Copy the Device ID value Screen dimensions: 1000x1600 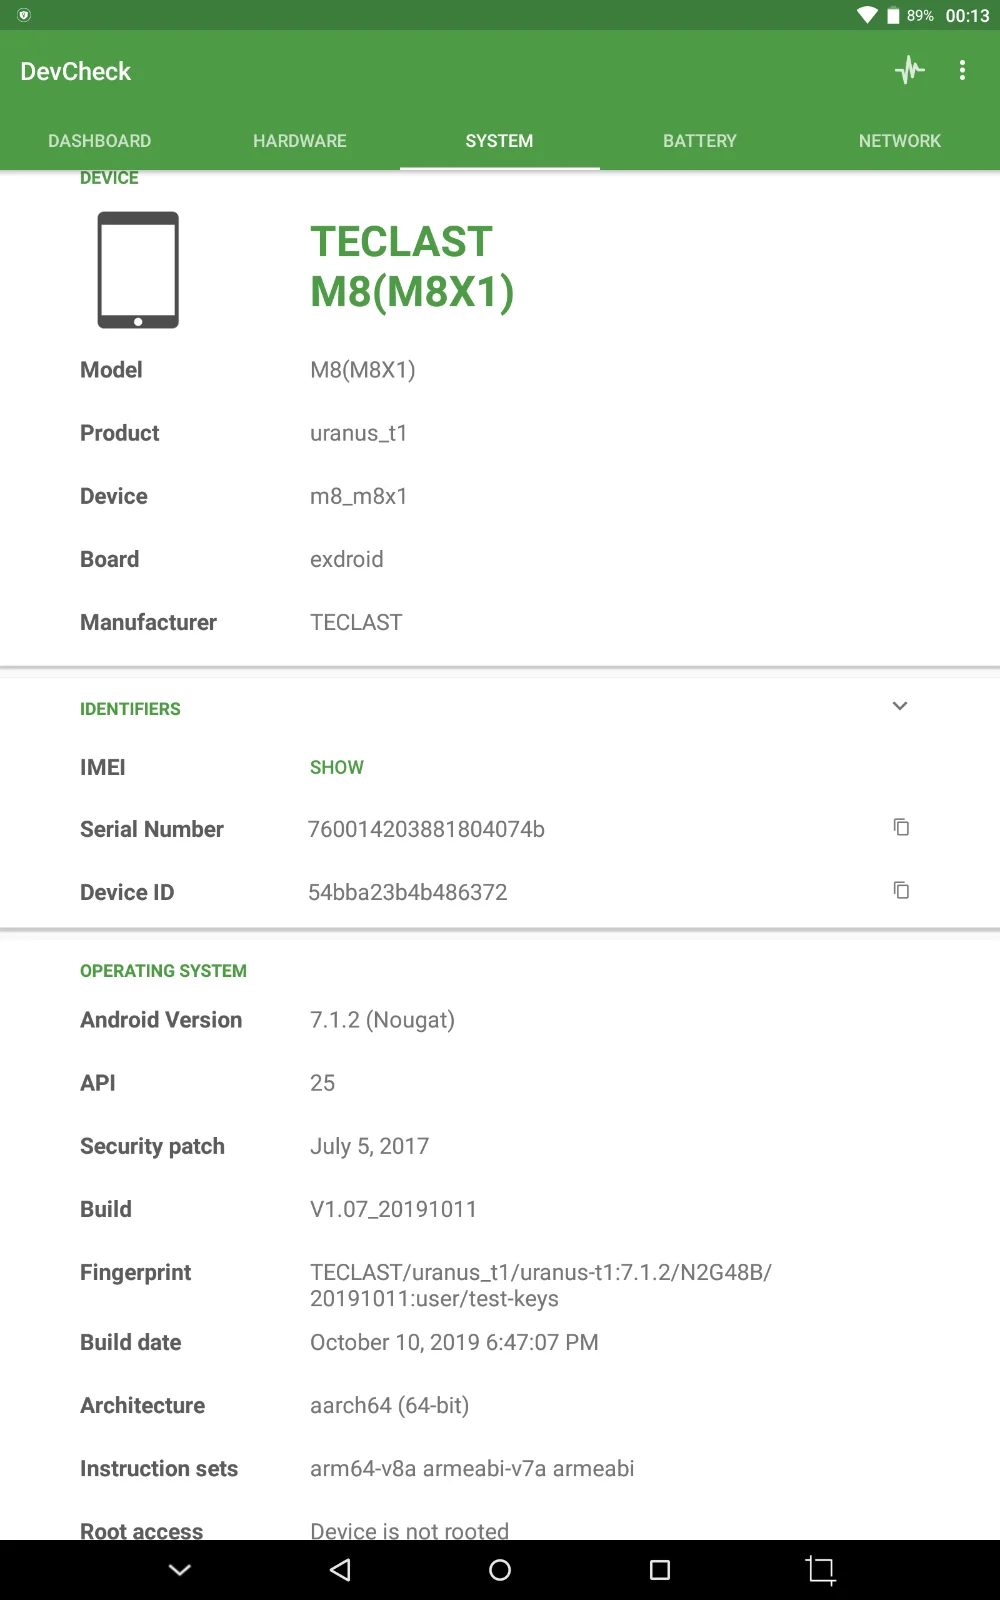tap(901, 890)
